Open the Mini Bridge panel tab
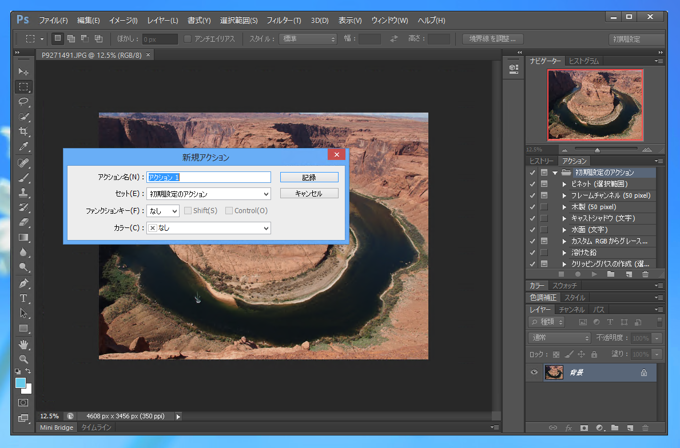Screen dimensions: 680x448 tap(56, 428)
